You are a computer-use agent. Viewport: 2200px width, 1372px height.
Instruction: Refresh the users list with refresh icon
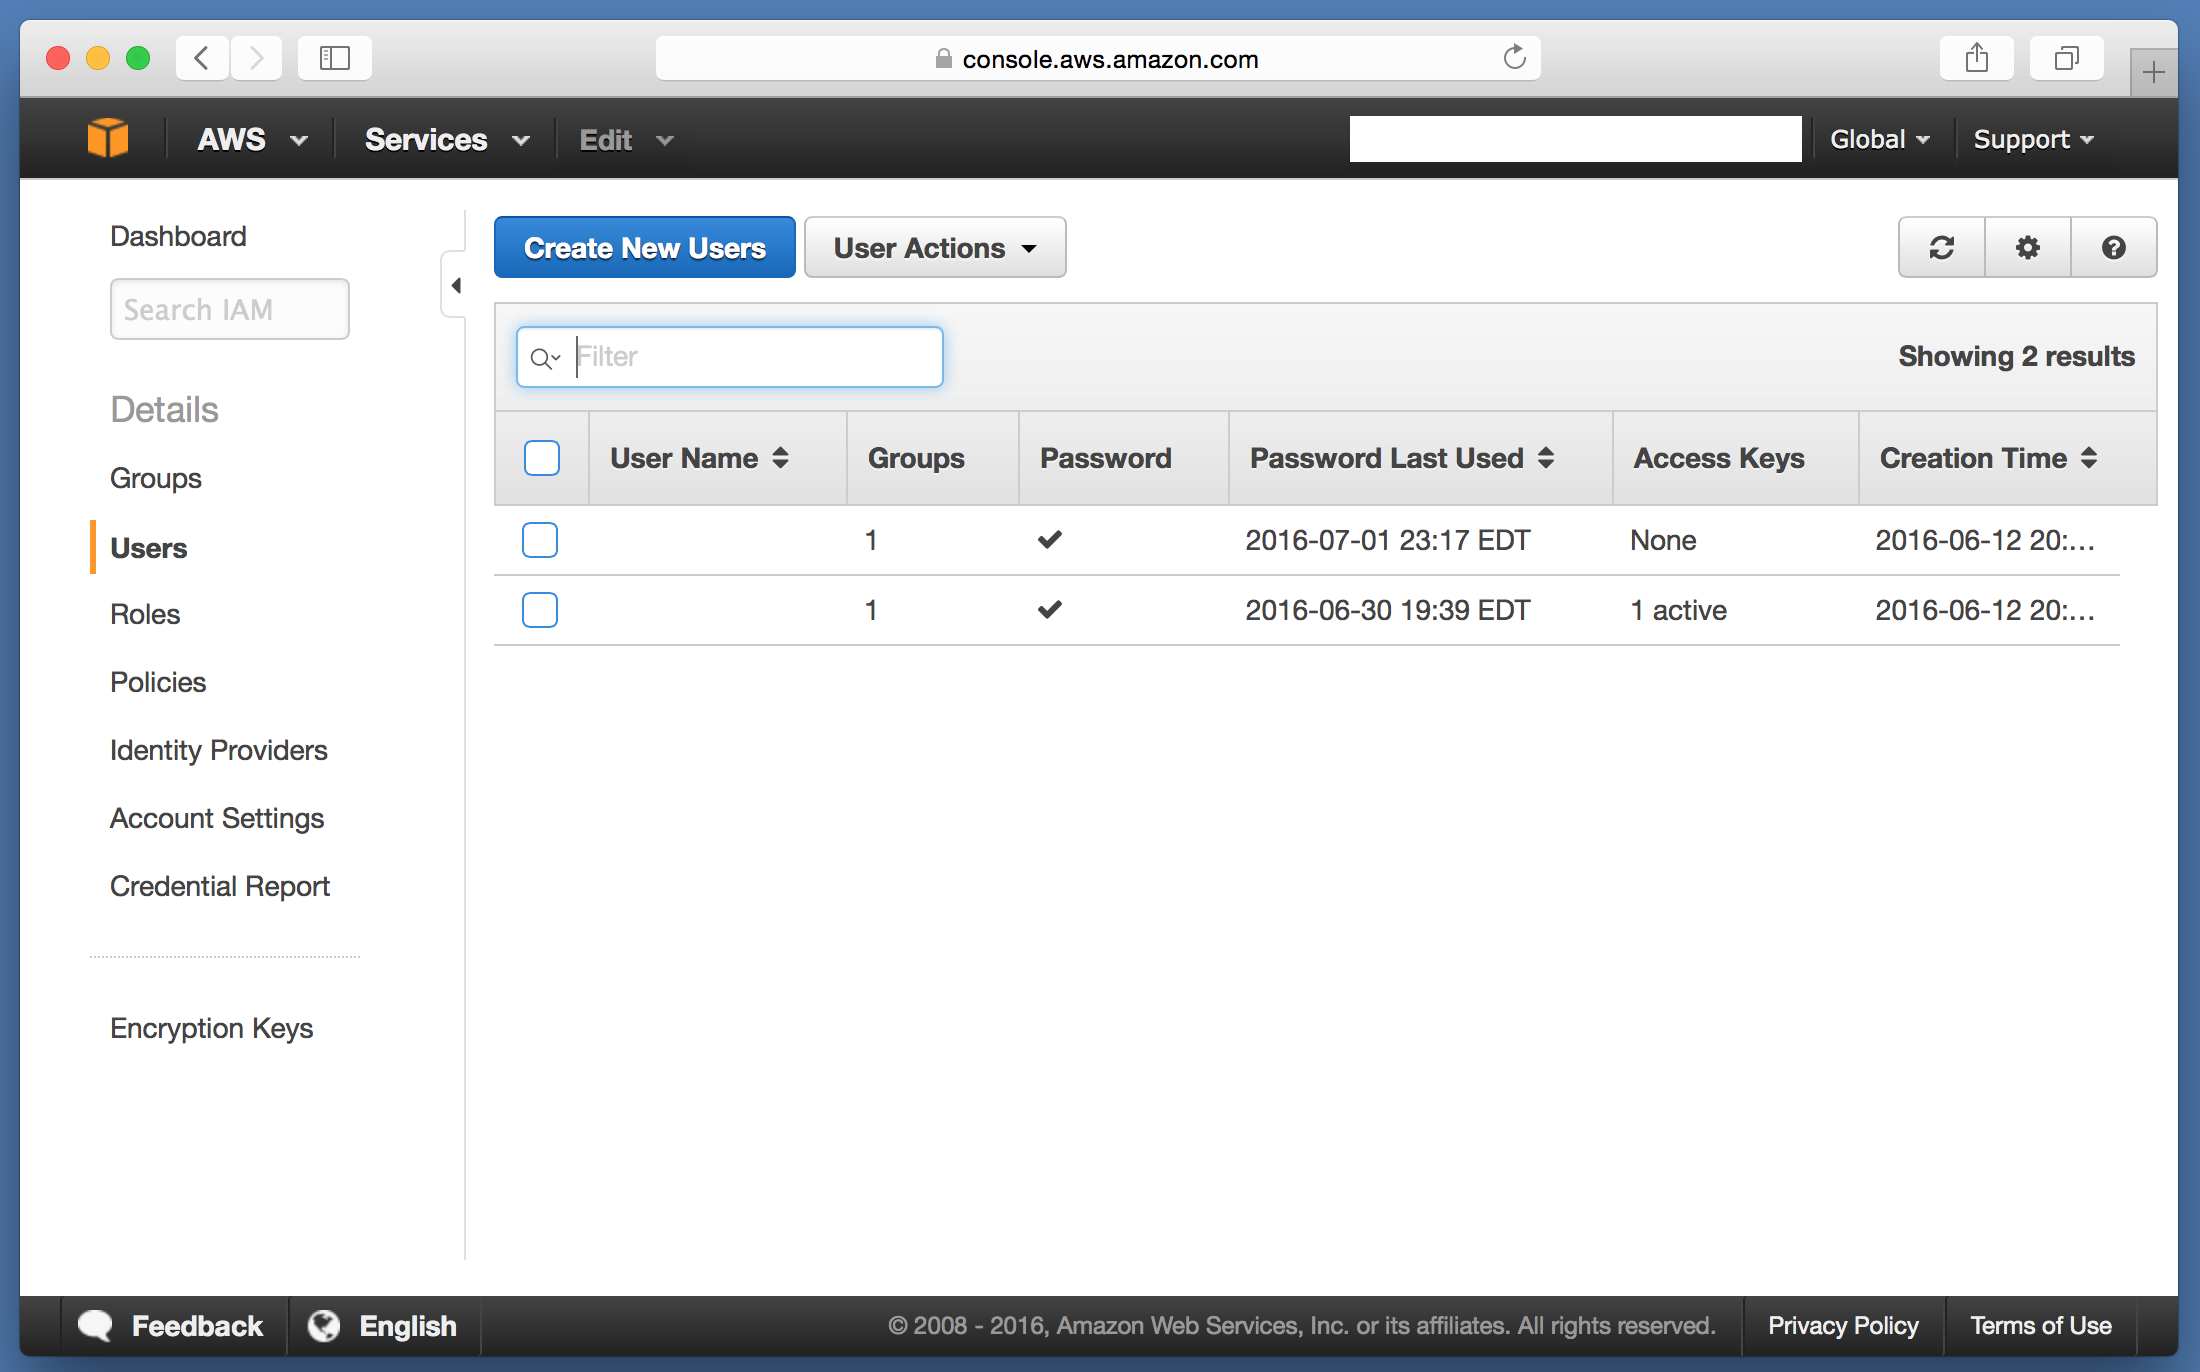[1941, 248]
